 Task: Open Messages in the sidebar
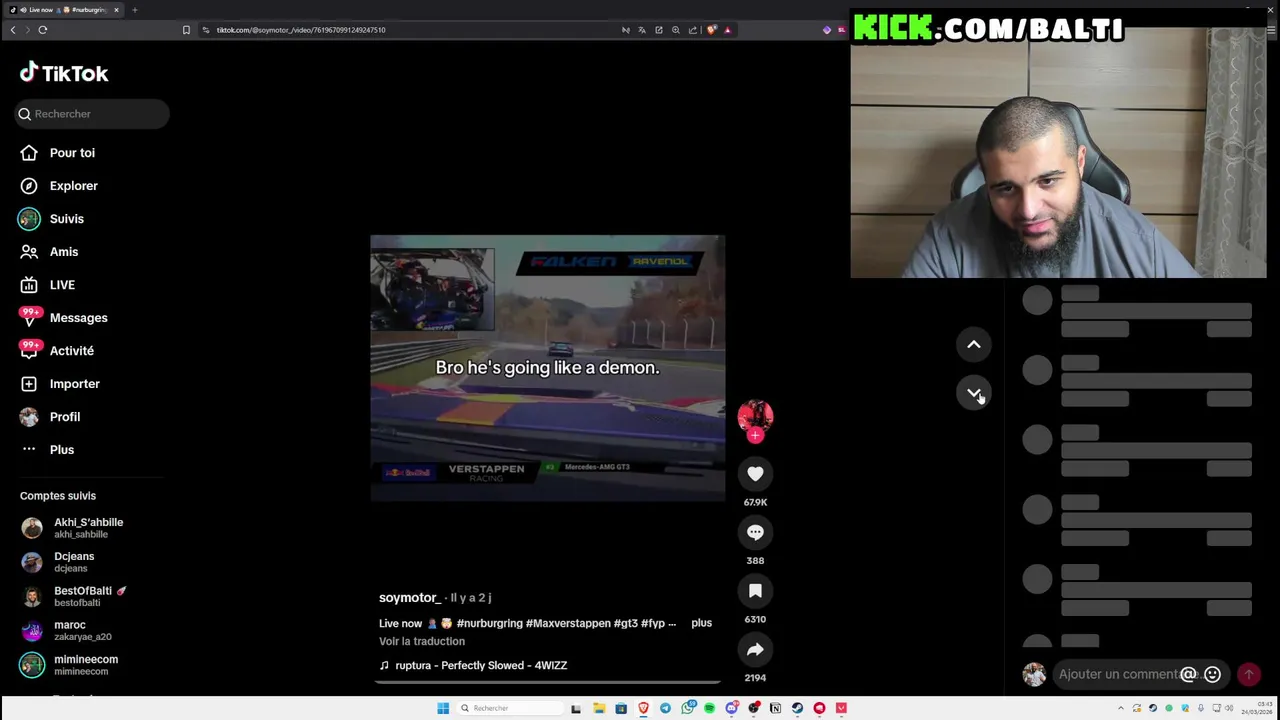64,318
